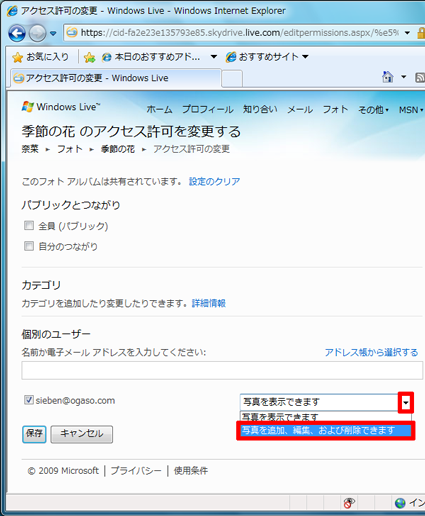Check the 自分のつながり checkbox
425x516 pixels.
point(29,246)
